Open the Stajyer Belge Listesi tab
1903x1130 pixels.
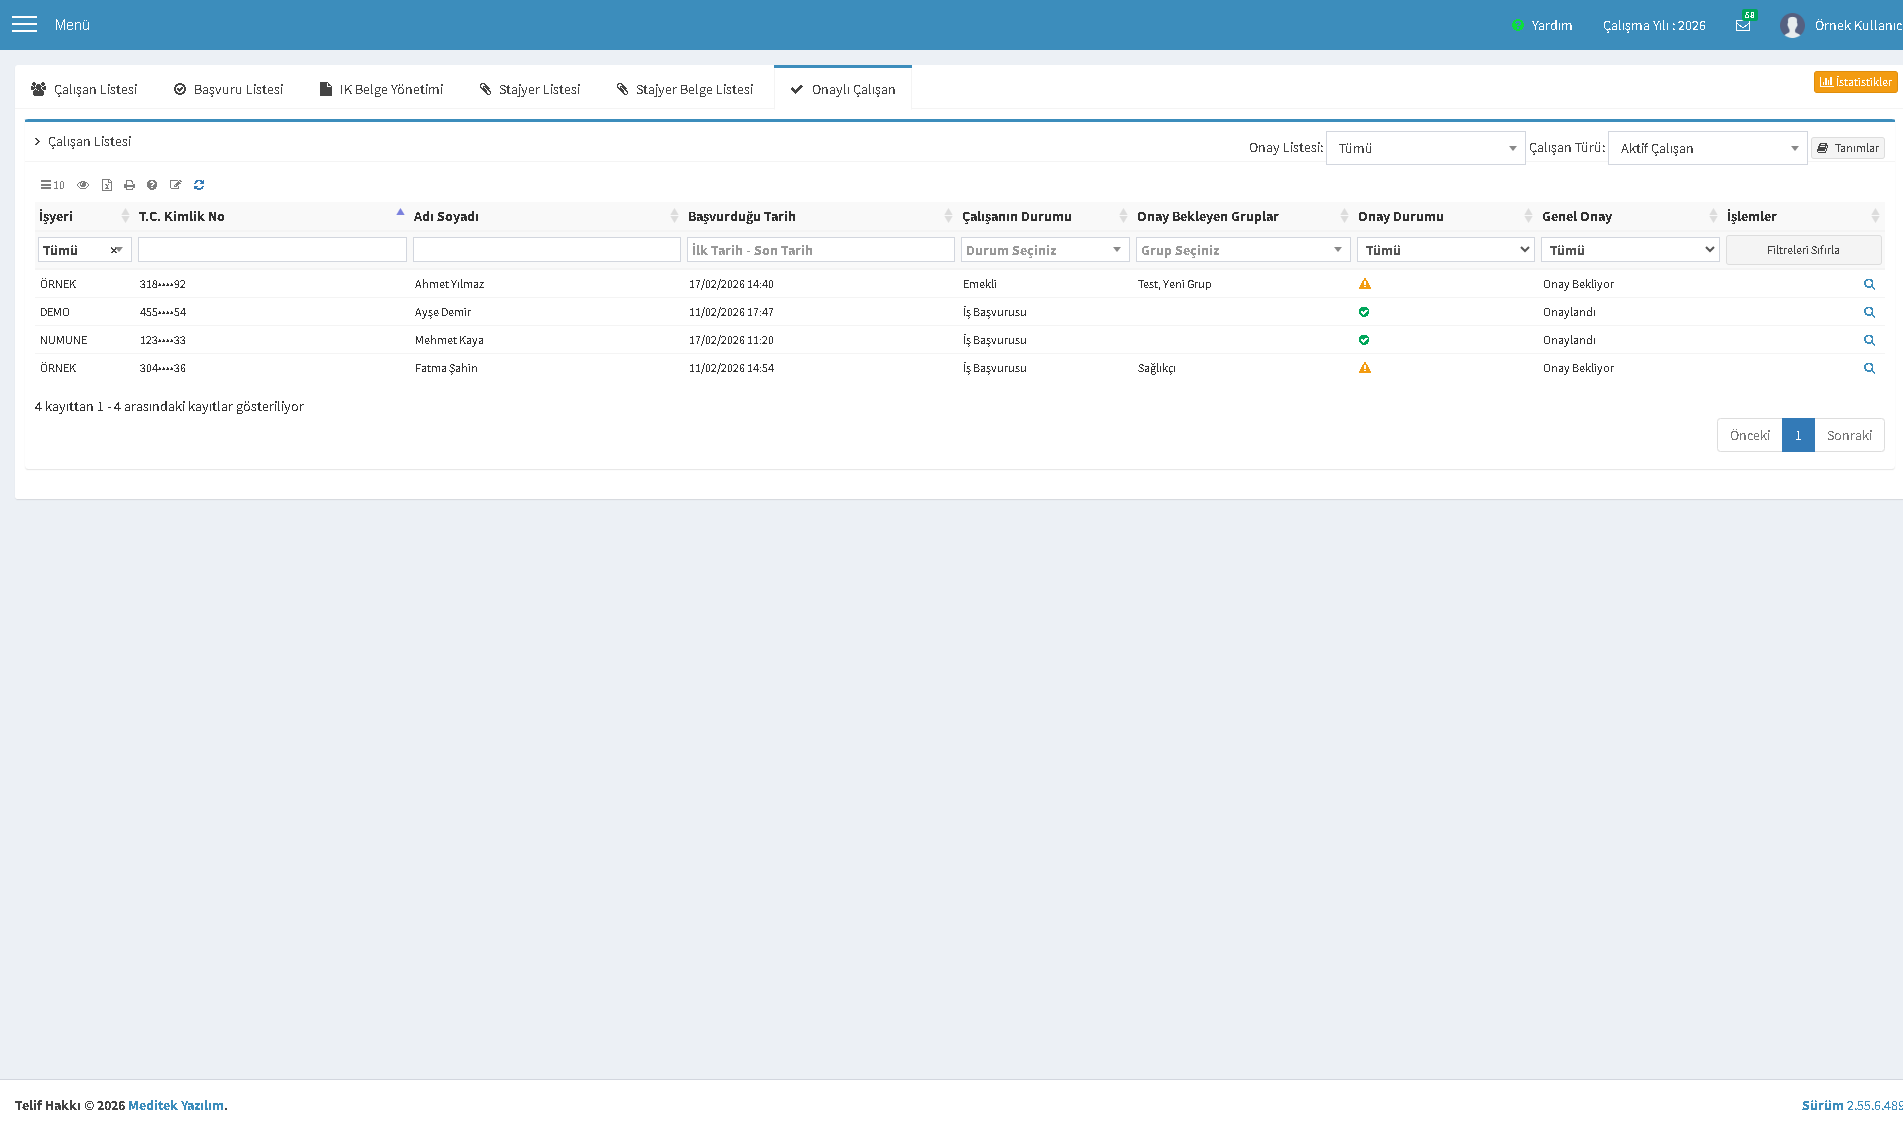pos(685,89)
